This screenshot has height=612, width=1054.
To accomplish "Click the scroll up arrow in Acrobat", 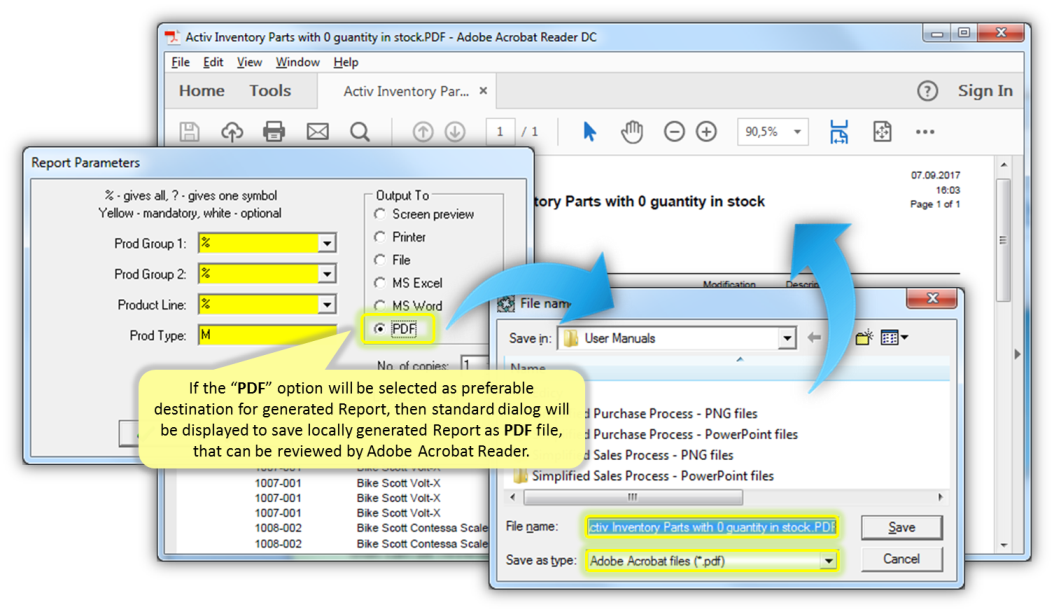I will pyautogui.click(x=1004, y=165).
